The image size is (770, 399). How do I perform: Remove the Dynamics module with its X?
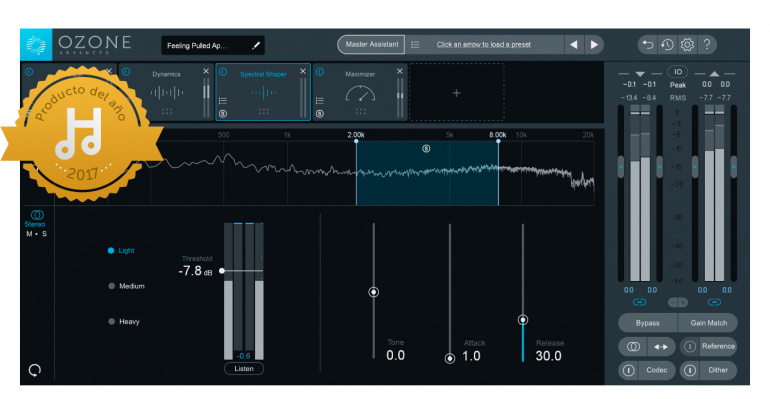coord(206,72)
